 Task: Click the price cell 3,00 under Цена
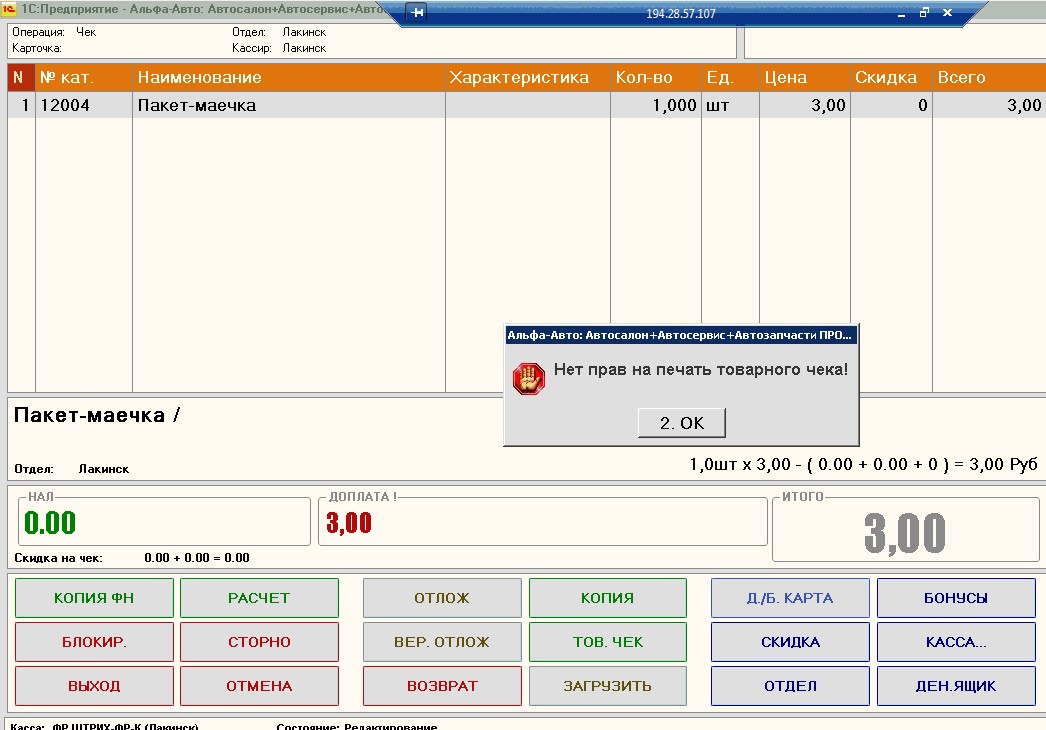(x=805, y=105)
